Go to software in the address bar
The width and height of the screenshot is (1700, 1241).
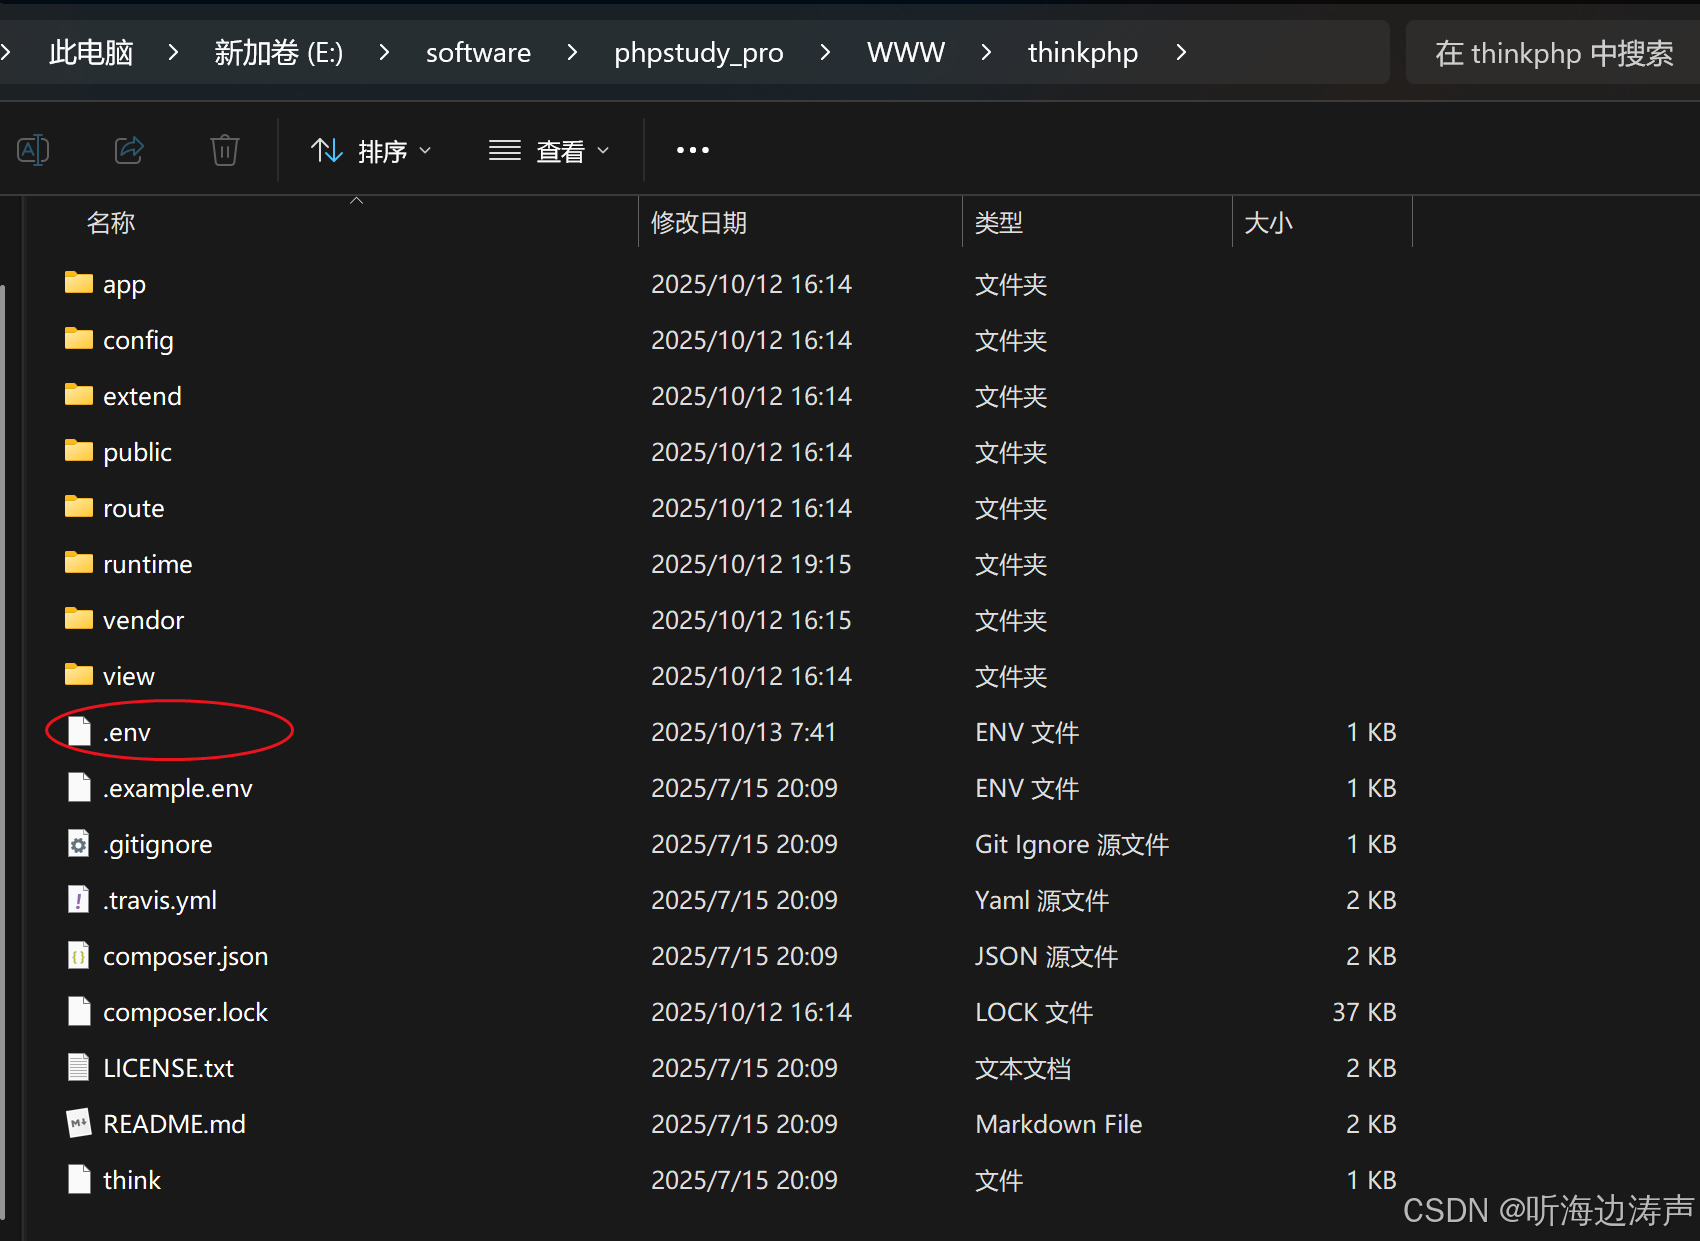478,52
